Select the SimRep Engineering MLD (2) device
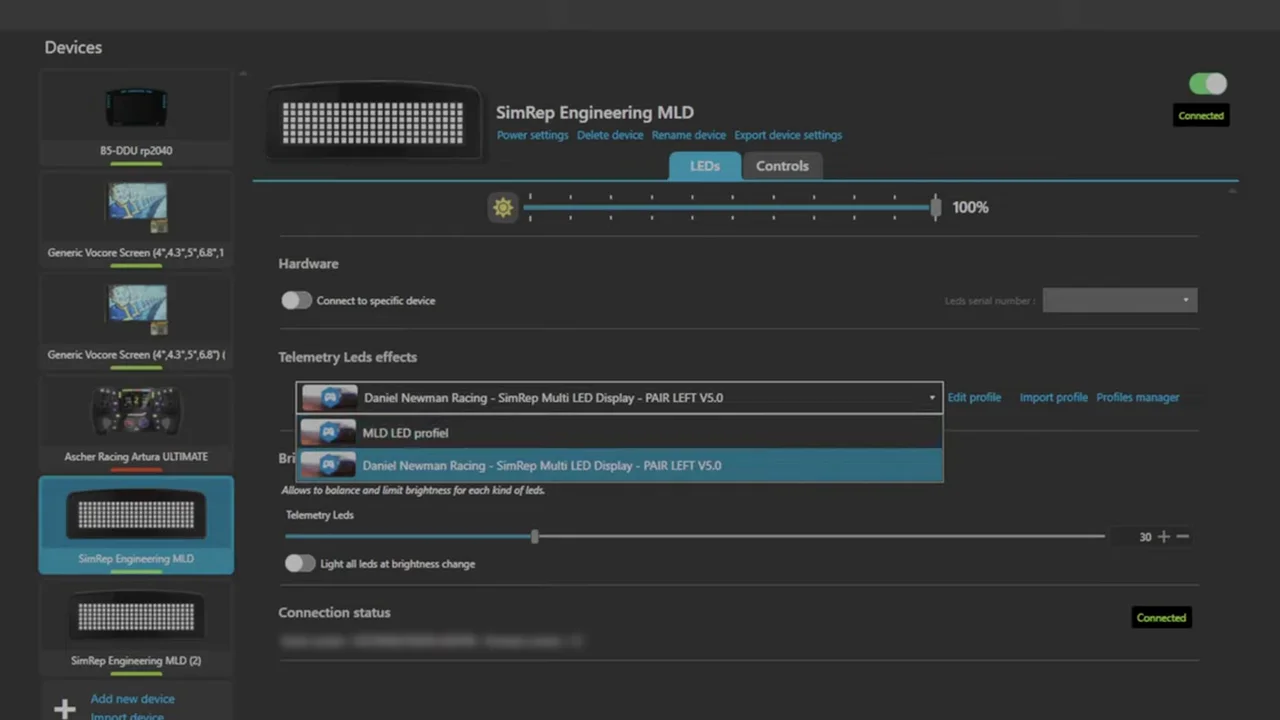Screen dimensions: 1280x720 136,628
